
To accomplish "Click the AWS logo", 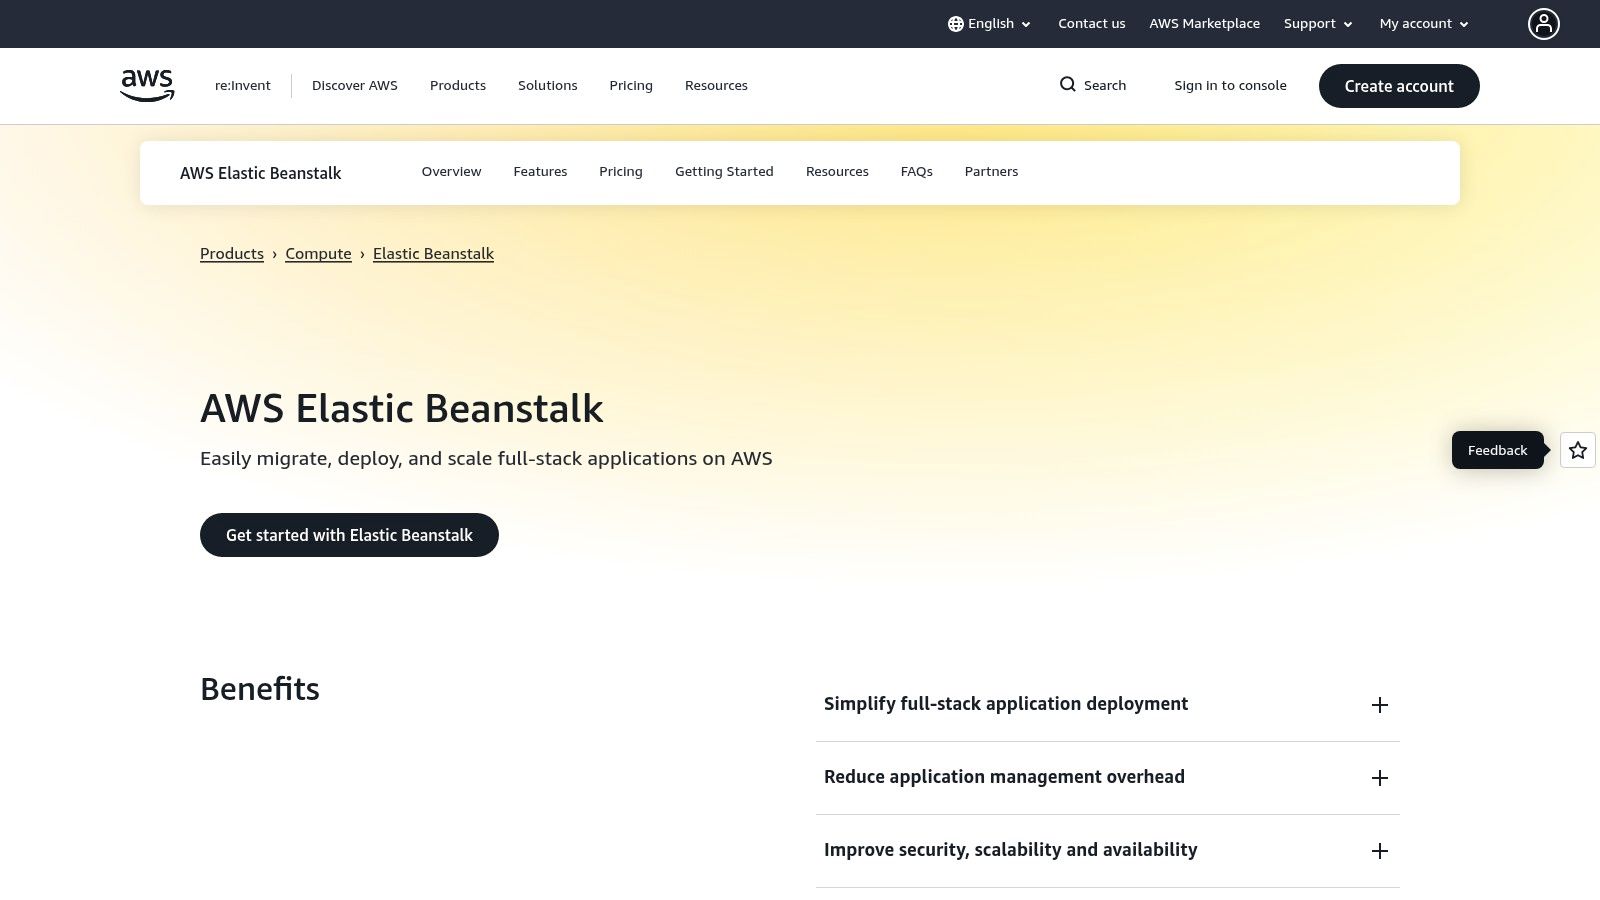I will pos(147,85).
